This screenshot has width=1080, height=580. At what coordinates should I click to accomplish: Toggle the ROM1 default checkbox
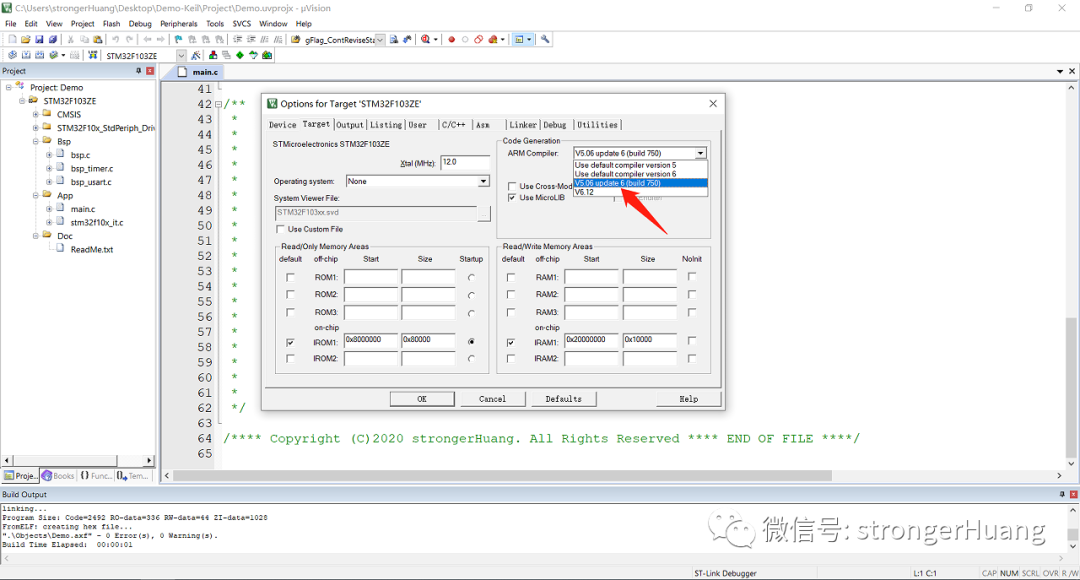click(x=290, y=277)
